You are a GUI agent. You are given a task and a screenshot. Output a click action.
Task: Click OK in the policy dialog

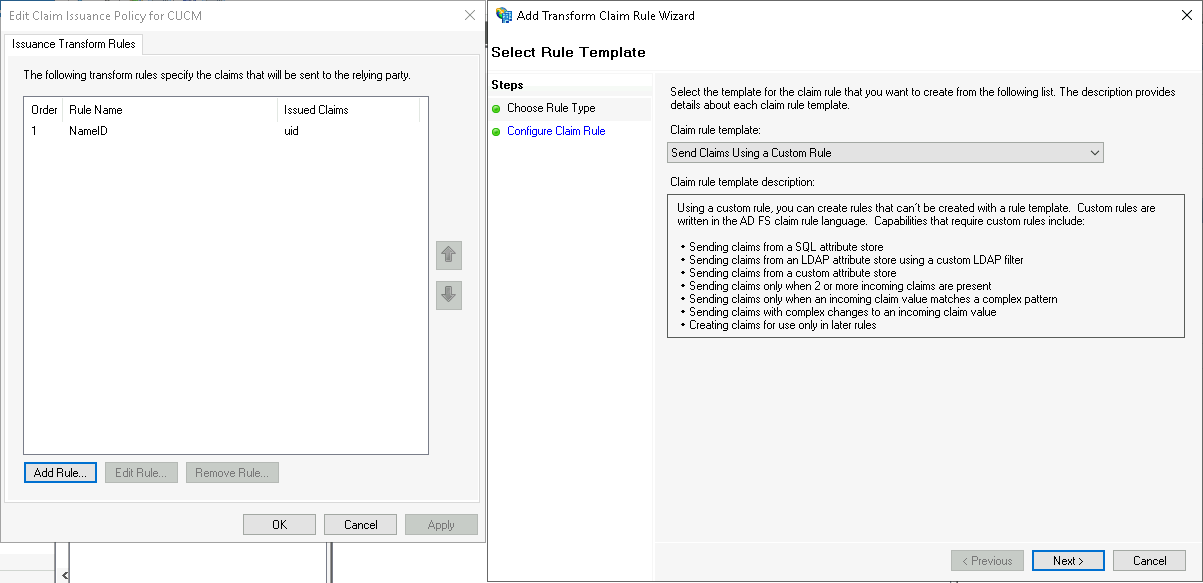[279, 525]
